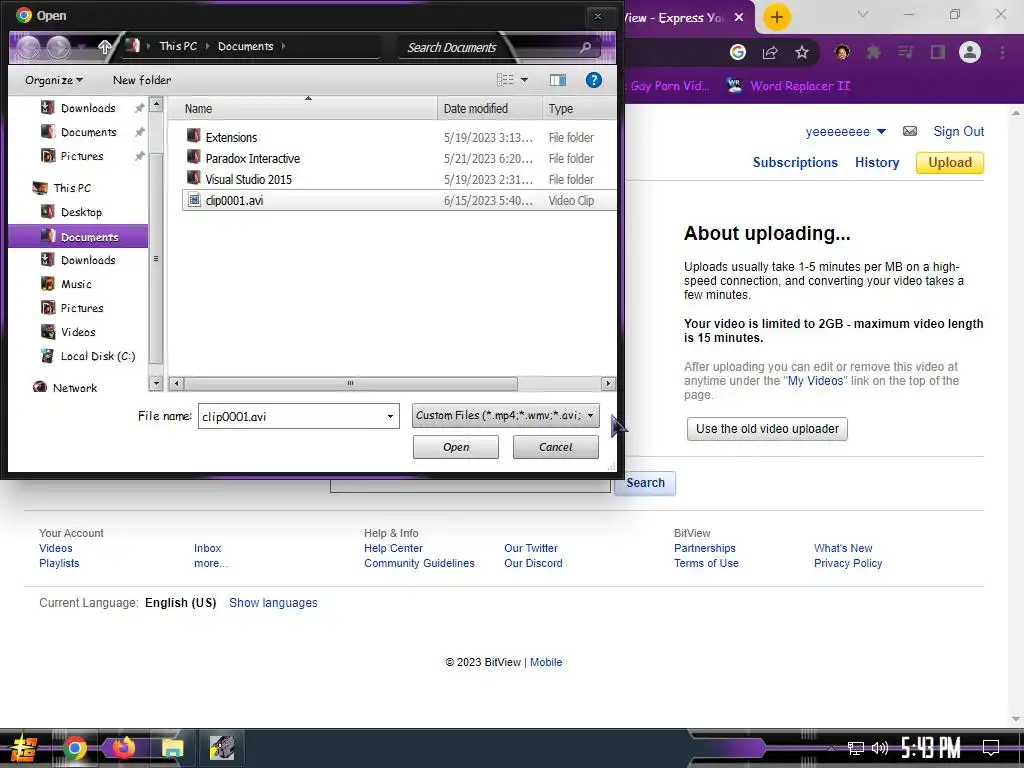Image resolution: width=1024 pixels, height=768 pixels.
Task: Open the Chrome three-dot menu
Action: tap(1002, 52)
